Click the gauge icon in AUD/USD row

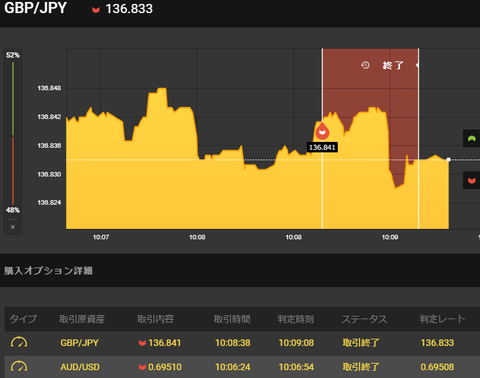click(19, 367)
